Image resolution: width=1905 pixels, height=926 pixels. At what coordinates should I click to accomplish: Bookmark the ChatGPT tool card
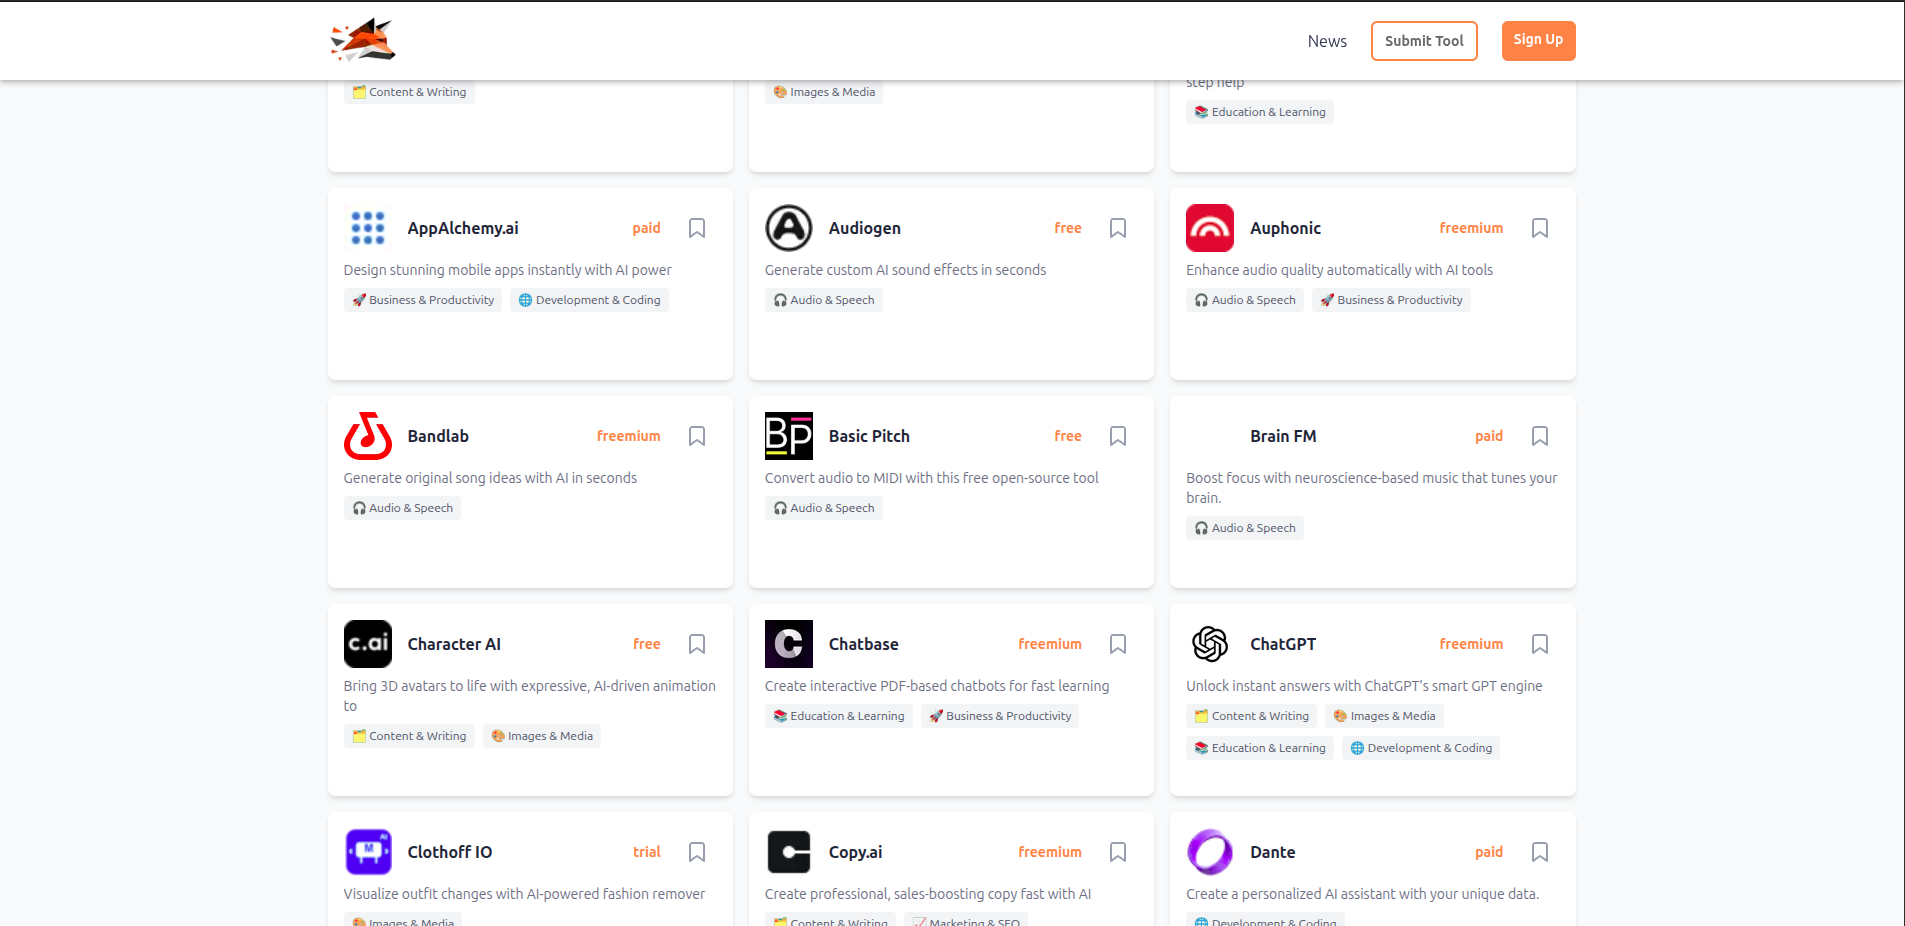1539,644
